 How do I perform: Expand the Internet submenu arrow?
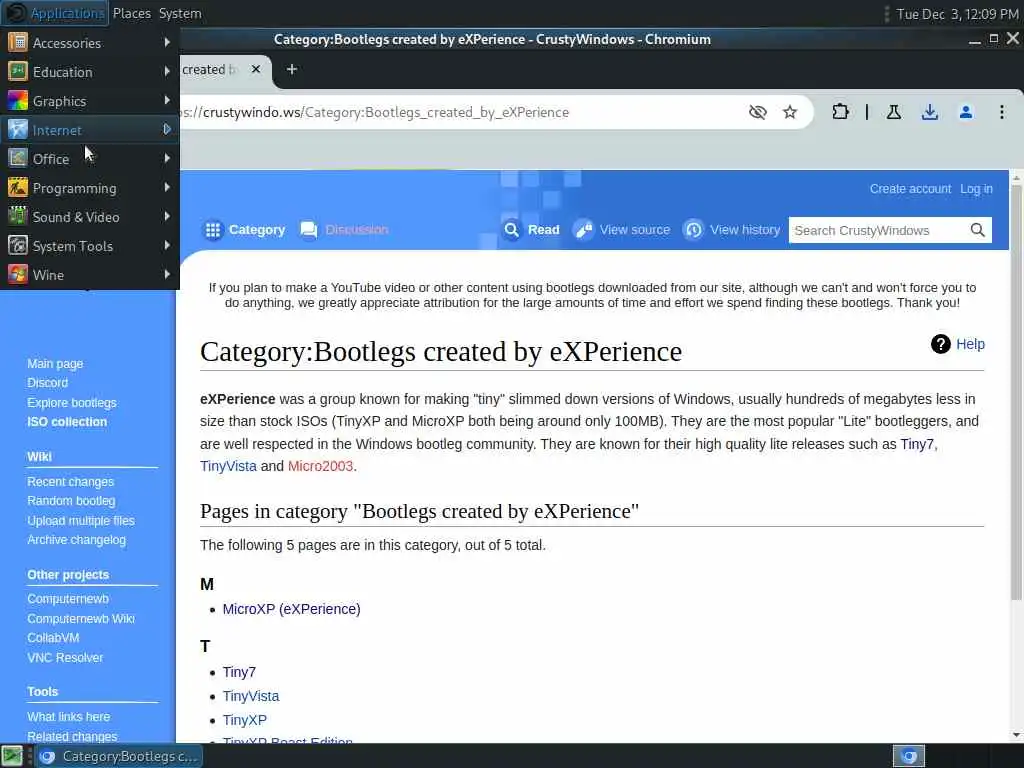point(167,129)
